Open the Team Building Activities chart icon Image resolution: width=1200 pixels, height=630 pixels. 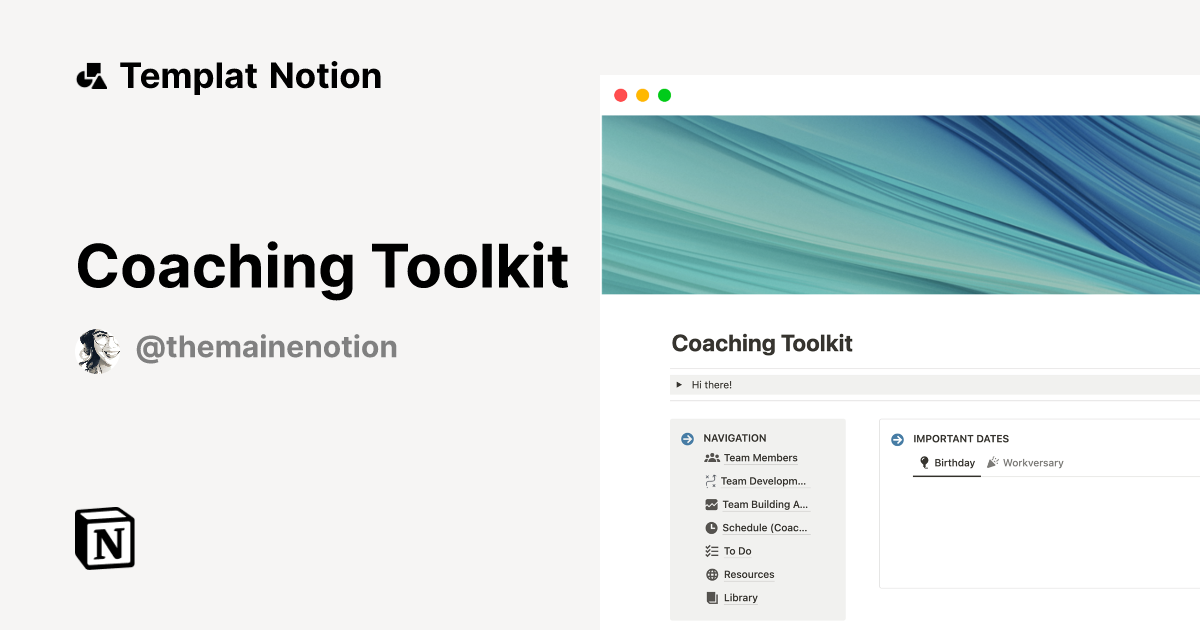tap(711, 504)
